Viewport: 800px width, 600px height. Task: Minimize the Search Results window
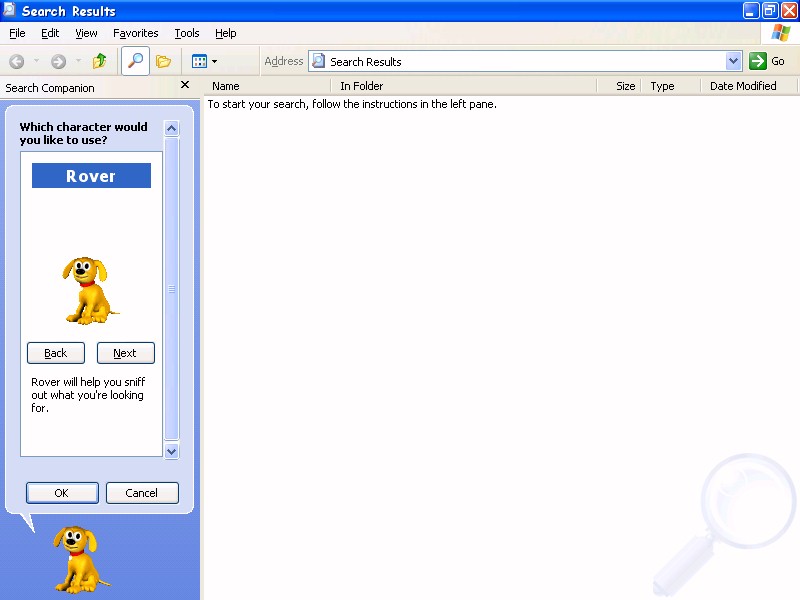tap(750, 11)
